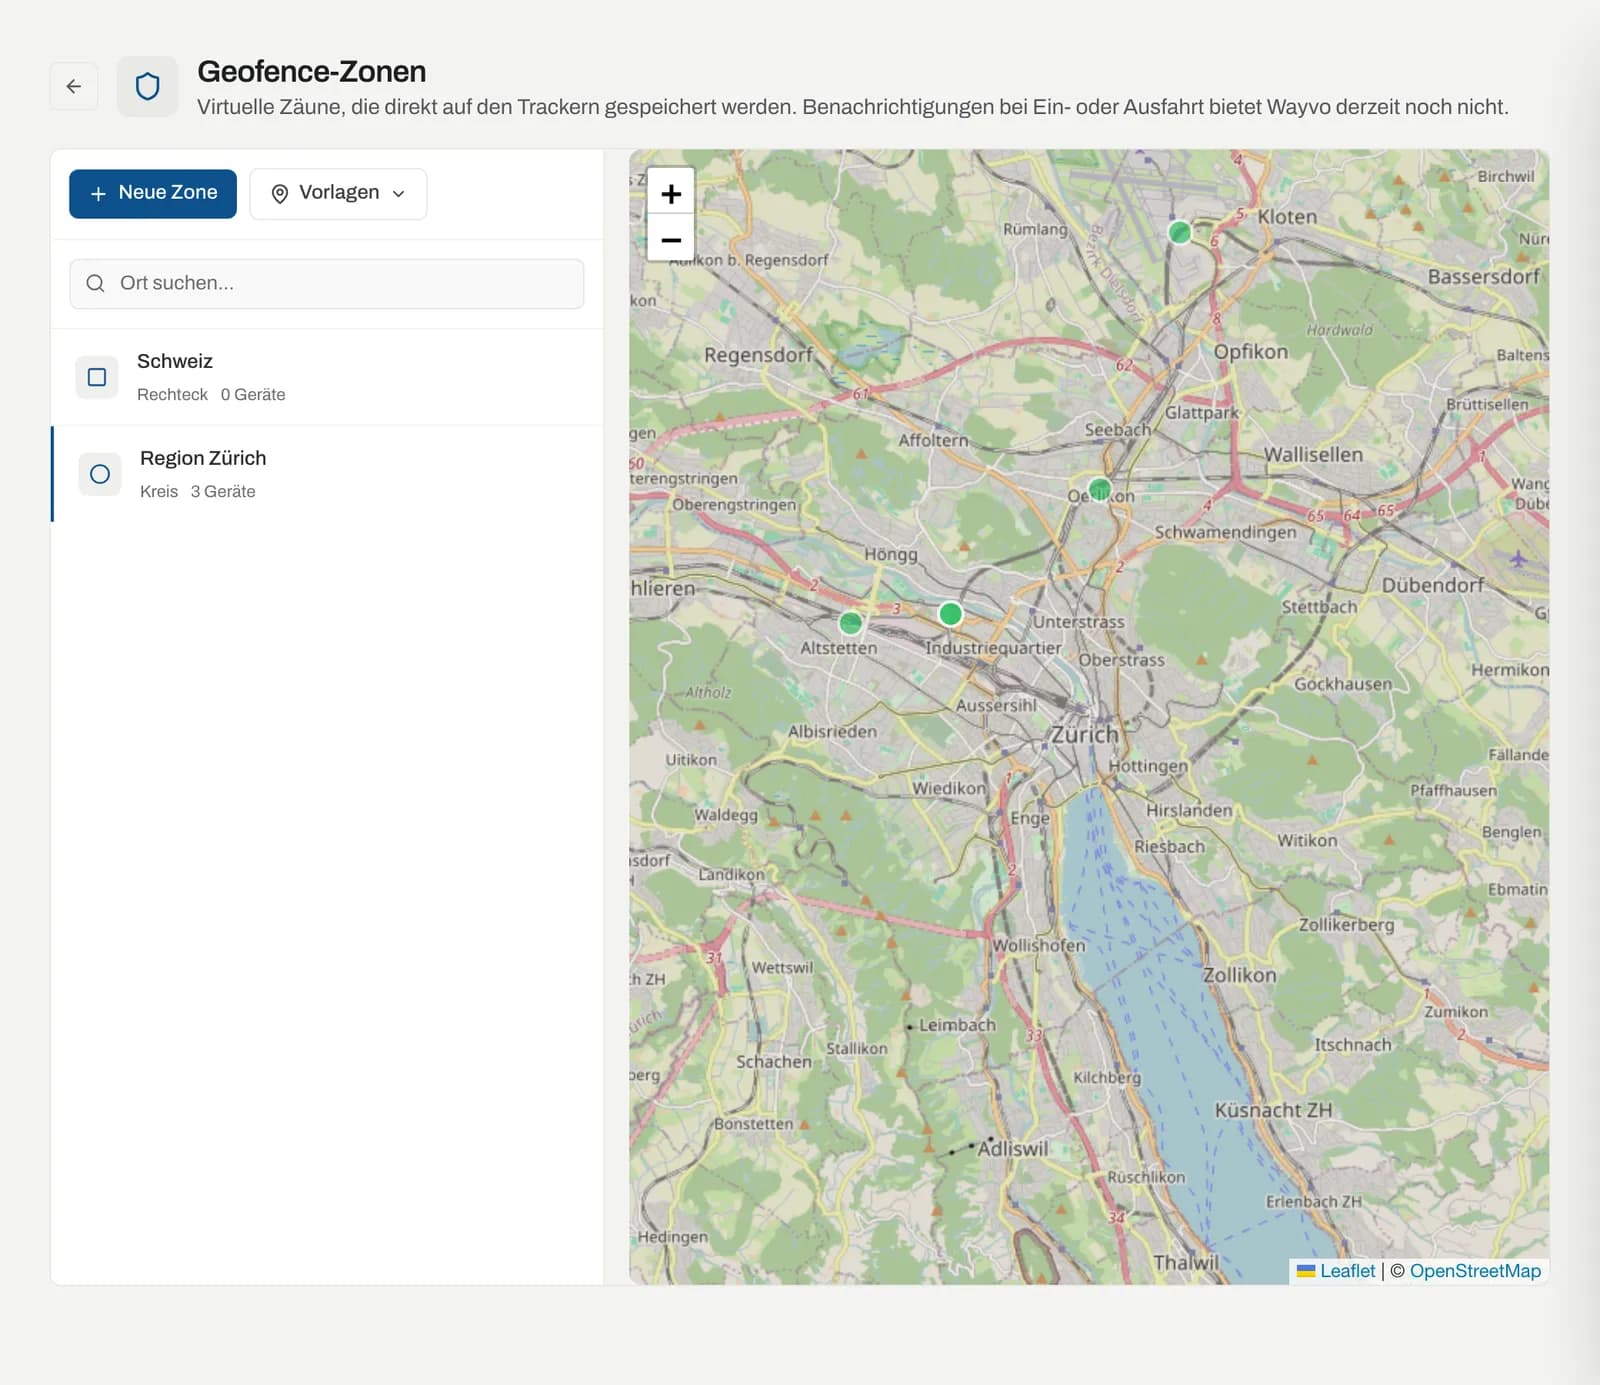Open the Vorlagen templates dropdown
Image resolution: width=1600 pixels, height=1385 pixels.
338,193
